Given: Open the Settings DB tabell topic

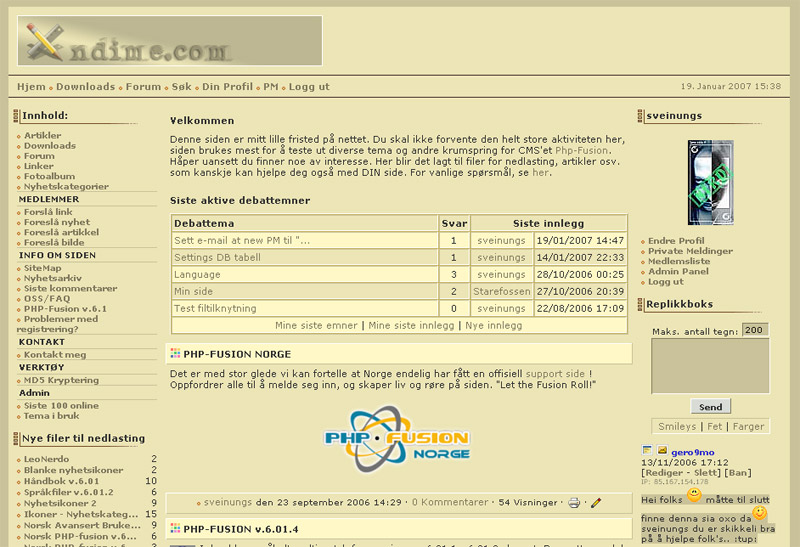Looking at the screenshot, I should click(217, 257).
